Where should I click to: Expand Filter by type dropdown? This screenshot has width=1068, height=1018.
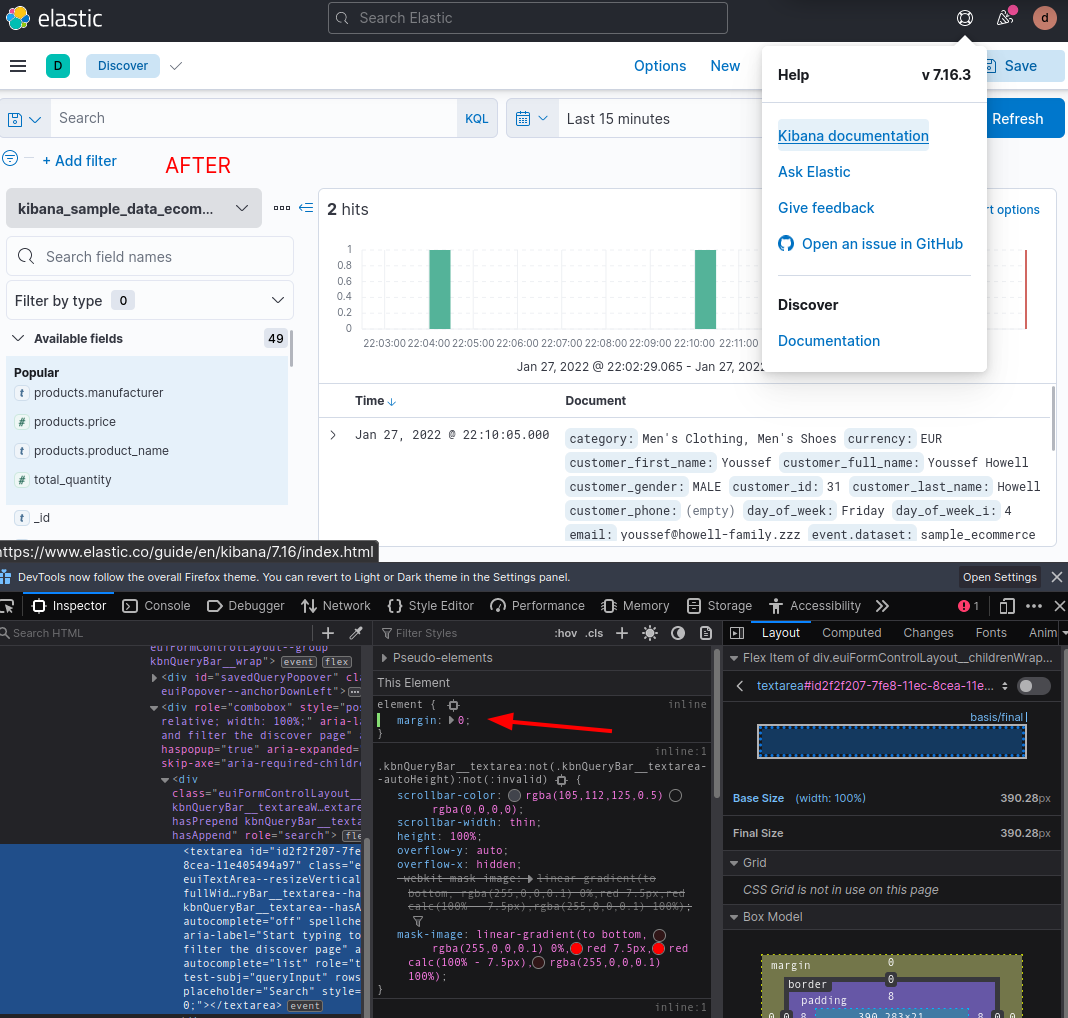click(150, 300)
